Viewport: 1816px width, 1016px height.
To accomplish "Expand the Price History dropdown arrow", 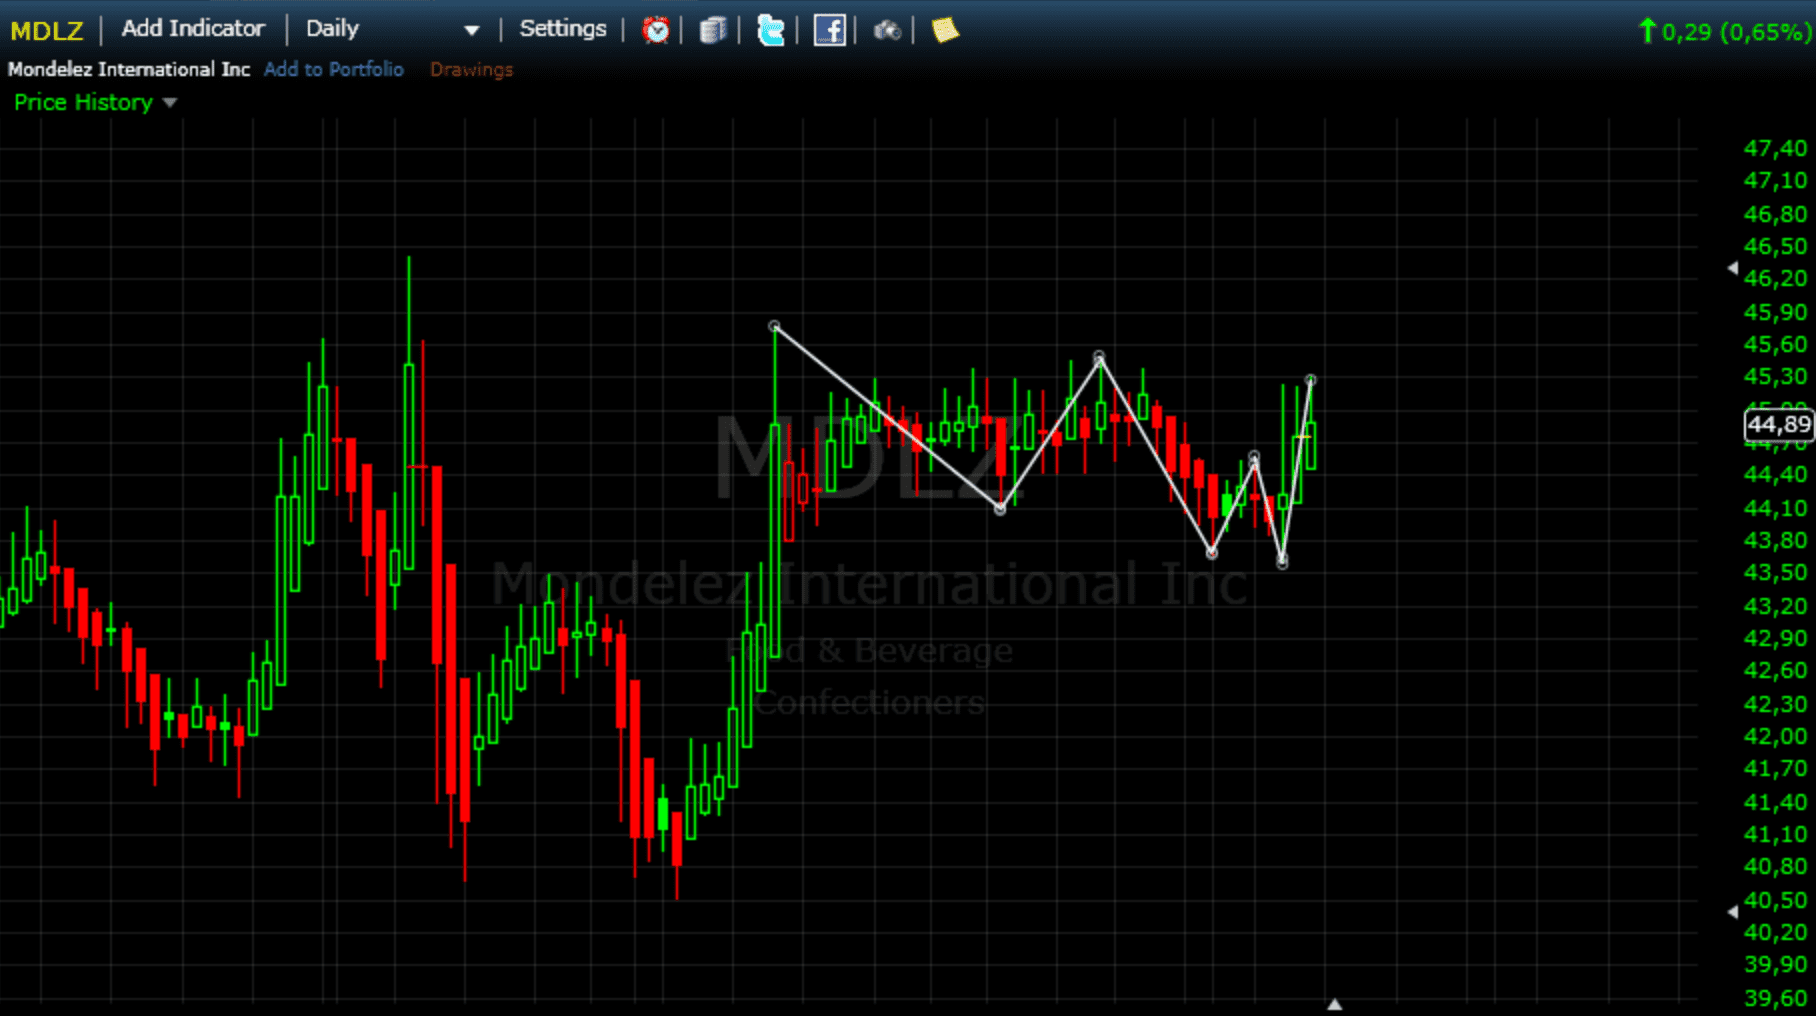I will pos(170,103).
